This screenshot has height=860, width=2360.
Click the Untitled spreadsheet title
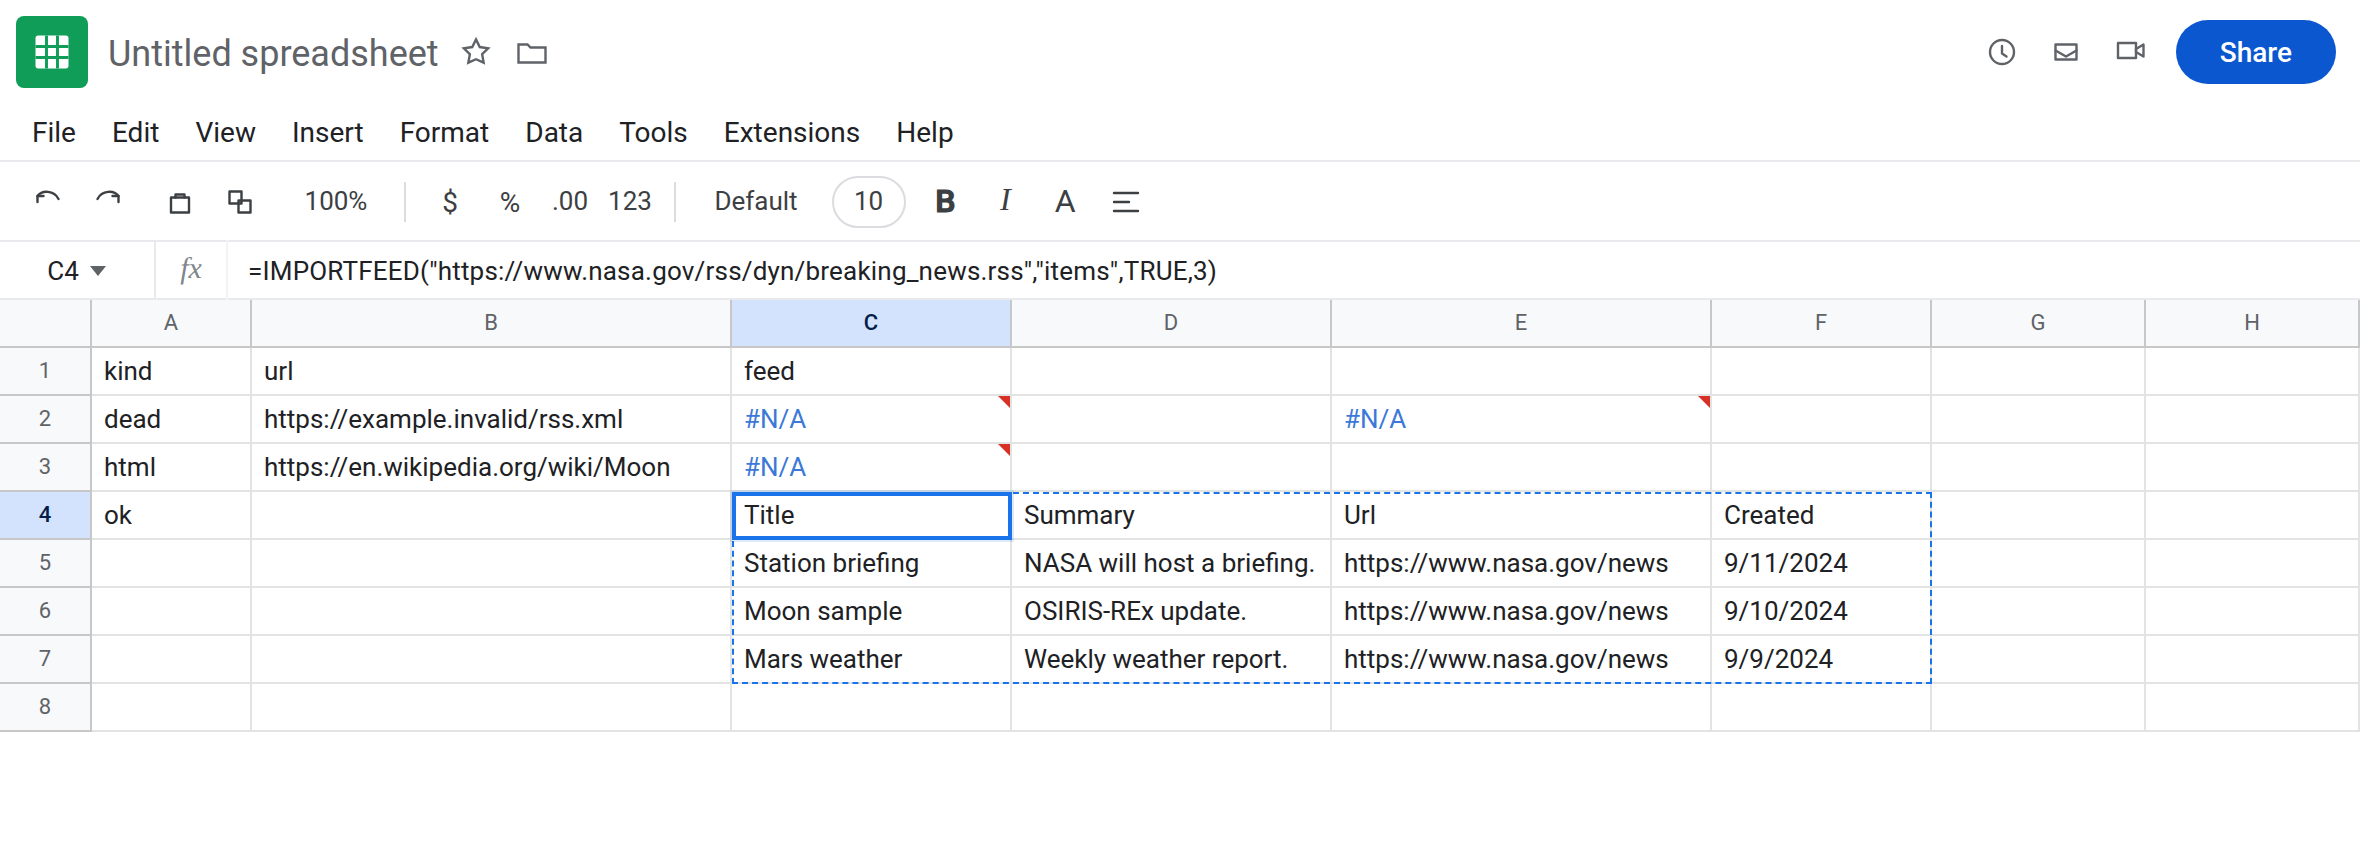pos(273,53)
